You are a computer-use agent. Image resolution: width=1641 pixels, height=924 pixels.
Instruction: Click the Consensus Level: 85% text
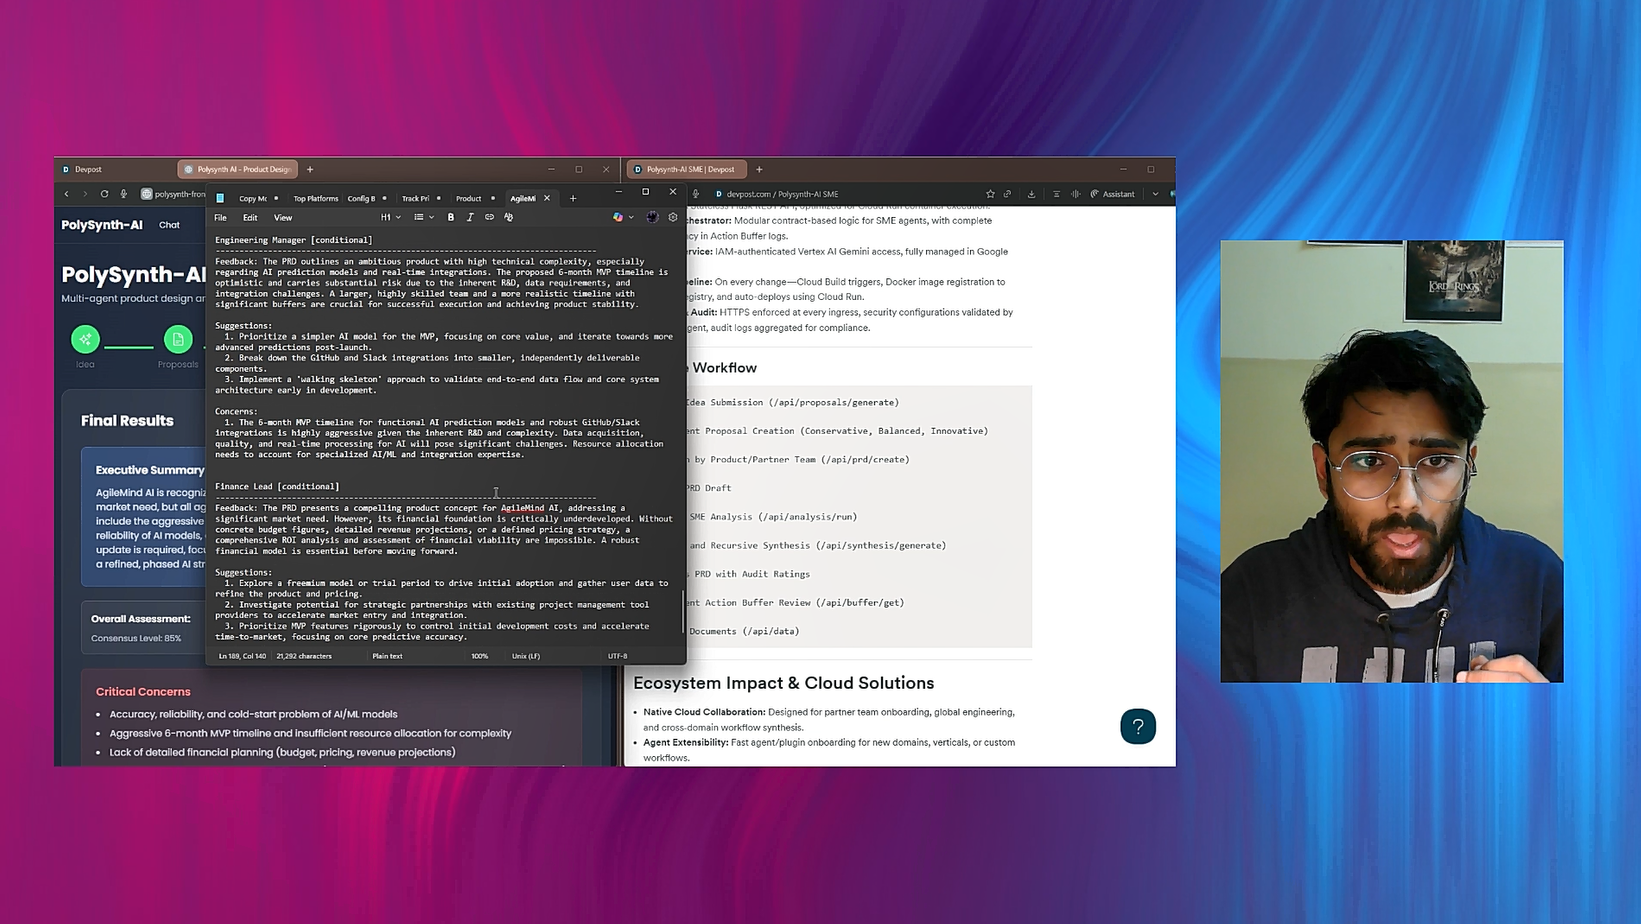click(x=137, y=638)
